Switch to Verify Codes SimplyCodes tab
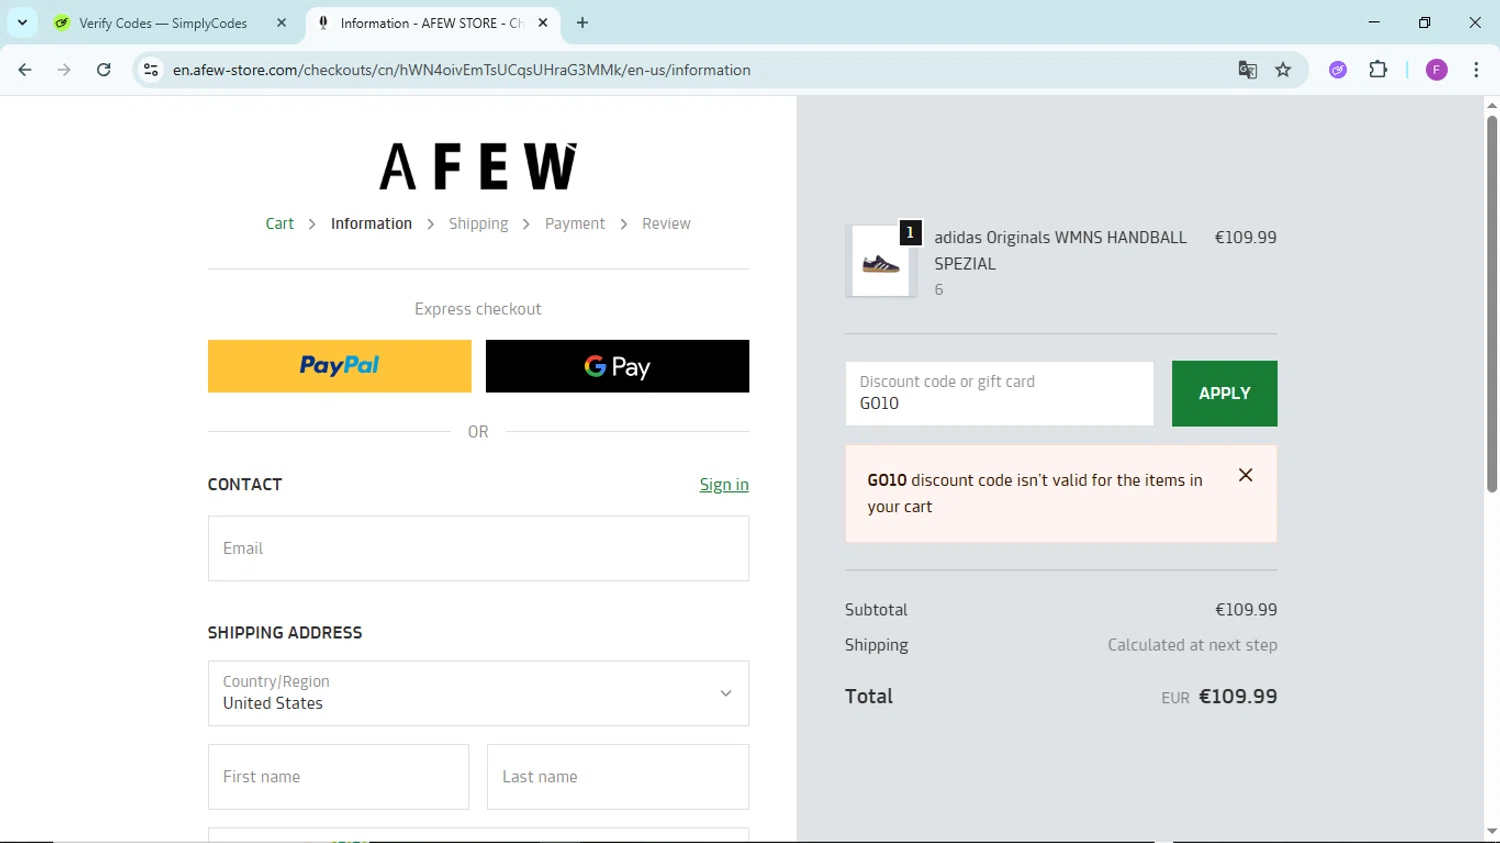Viewport: 1500px width, 843px height. click(163, 23)
